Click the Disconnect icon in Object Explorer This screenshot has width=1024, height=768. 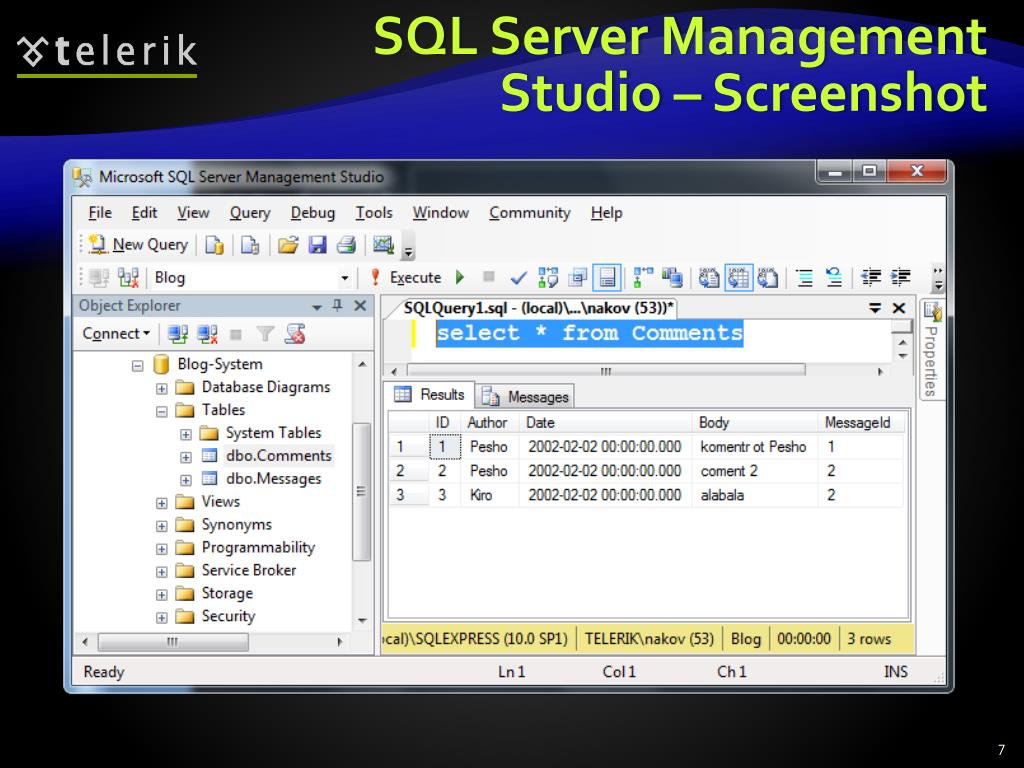coord(208,334)
